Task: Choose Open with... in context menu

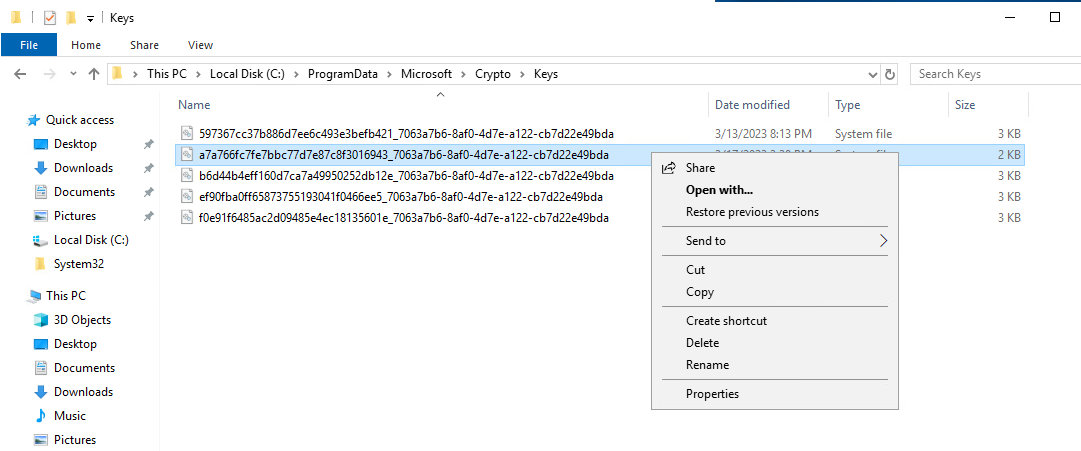Action: [x=775, y=190]
